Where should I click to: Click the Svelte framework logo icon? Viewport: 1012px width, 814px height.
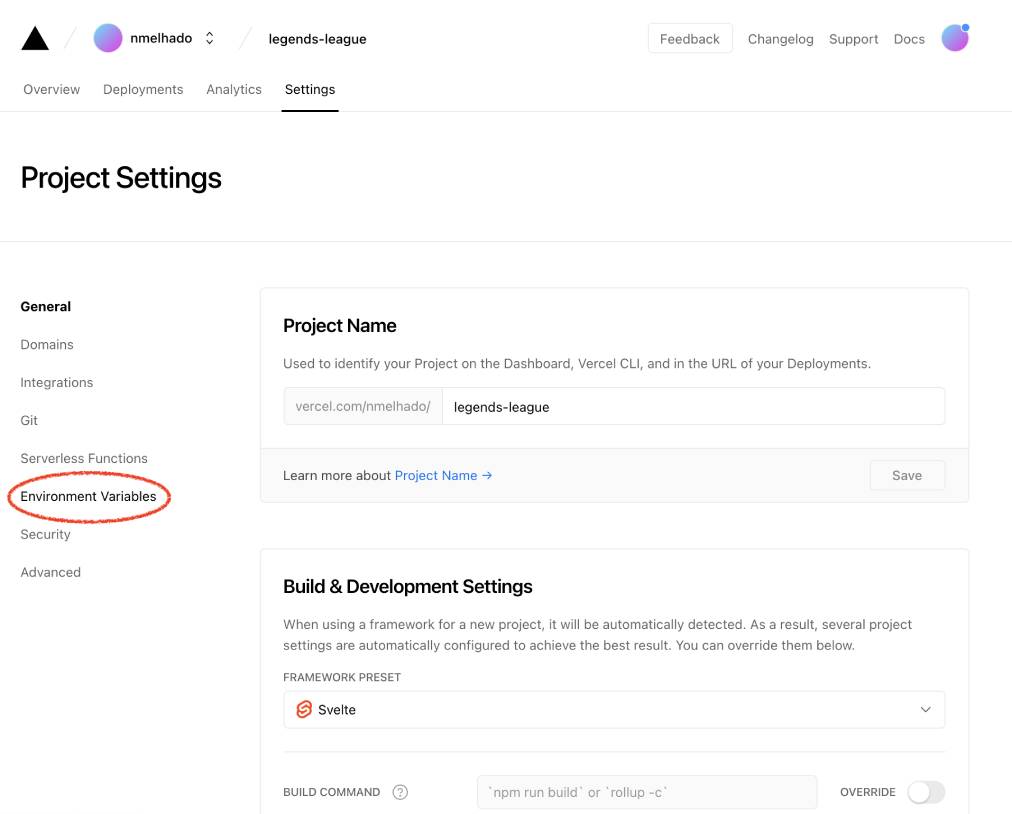[x=304, y=709]
